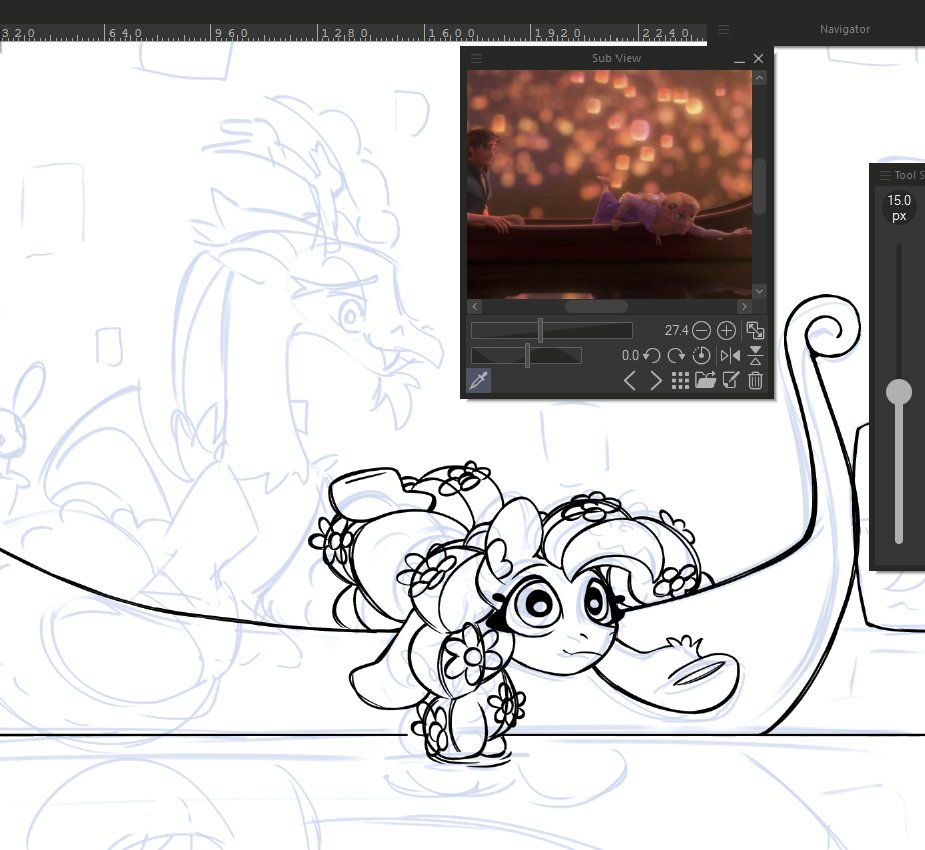Image resolution: width=925 pixels, height=850 pixels.
Task: Reset Sub View image rotation
Action: pyautogui.click(x=701, y=356)
